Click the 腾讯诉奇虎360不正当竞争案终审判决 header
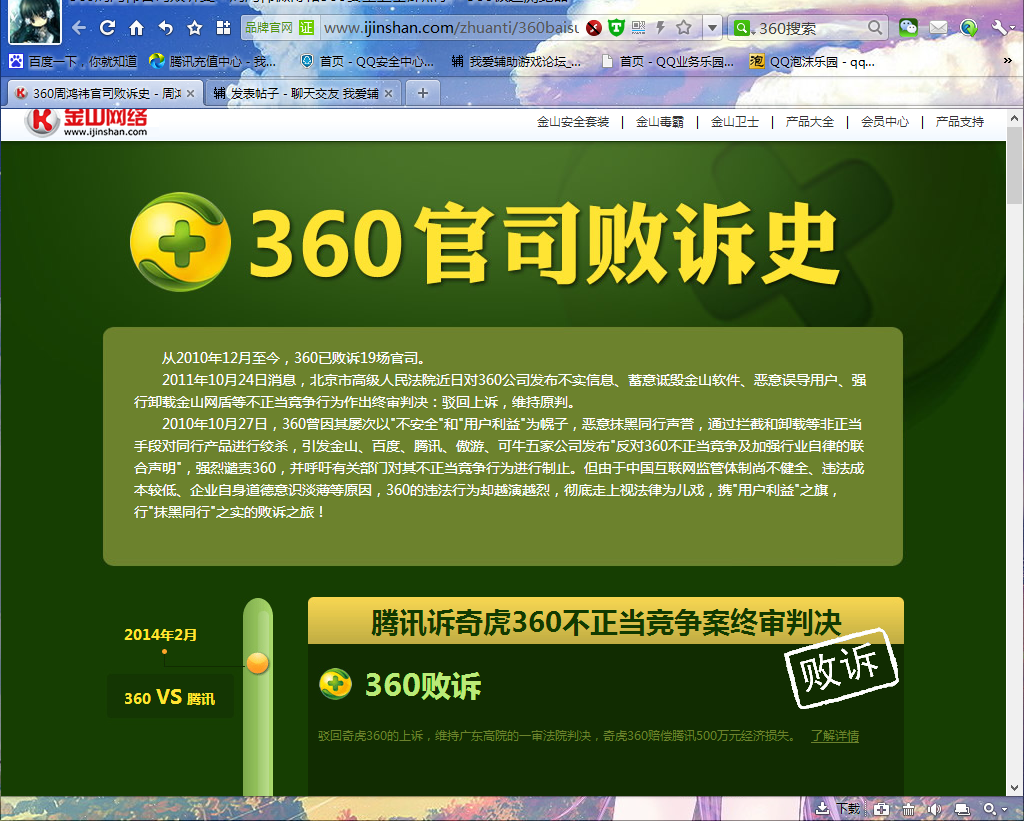The height and width of the screenshot is (821, 1024). [x=605, y=621]
